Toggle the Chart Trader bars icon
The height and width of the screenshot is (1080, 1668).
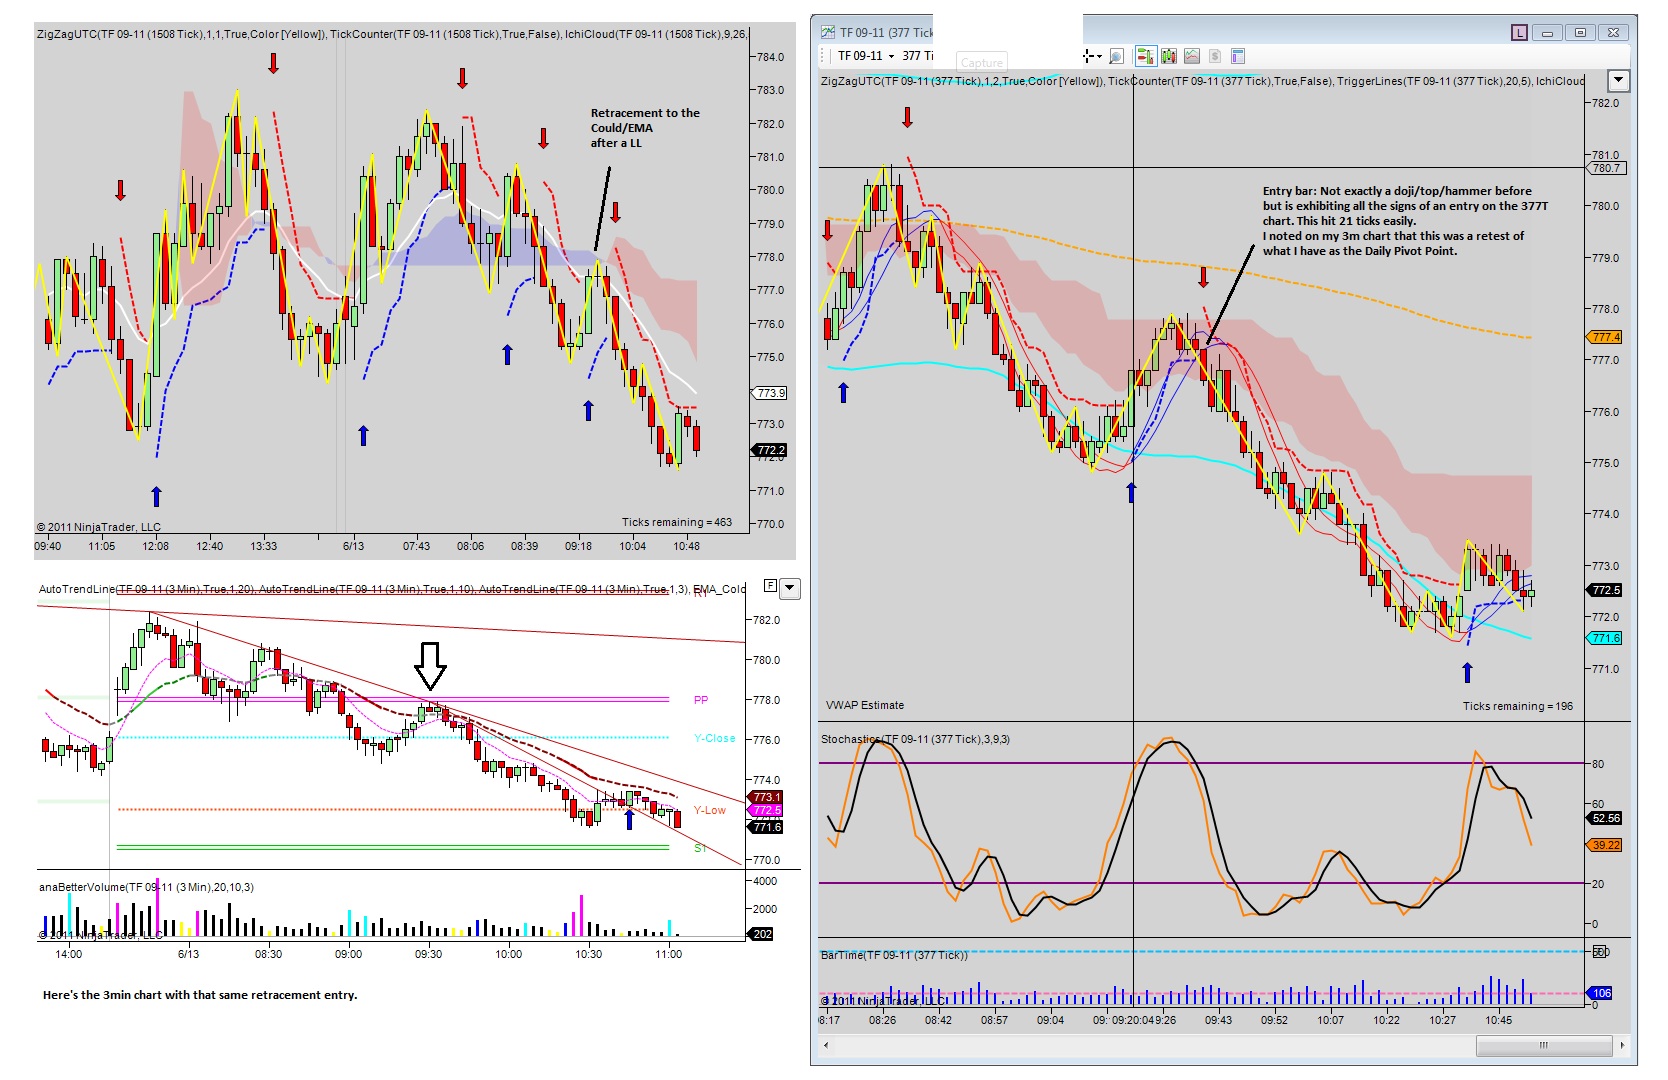point(1145,56)
